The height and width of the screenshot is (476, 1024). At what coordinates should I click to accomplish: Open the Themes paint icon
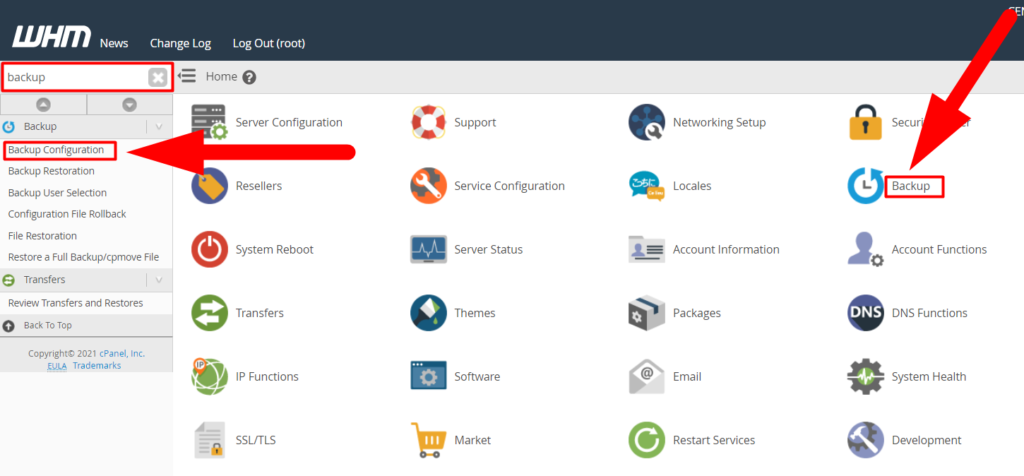[x=428, y=313]
